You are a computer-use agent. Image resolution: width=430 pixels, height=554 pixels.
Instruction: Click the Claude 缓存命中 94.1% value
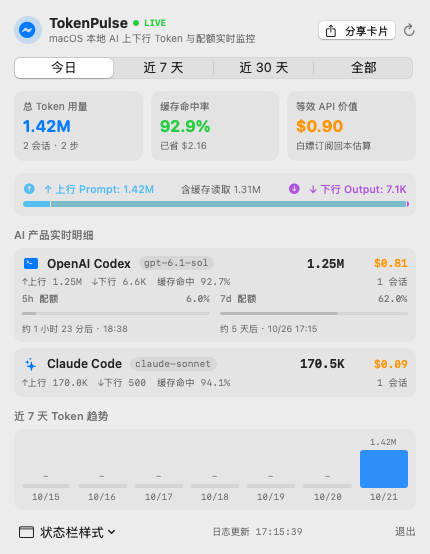tap(194, 383)
